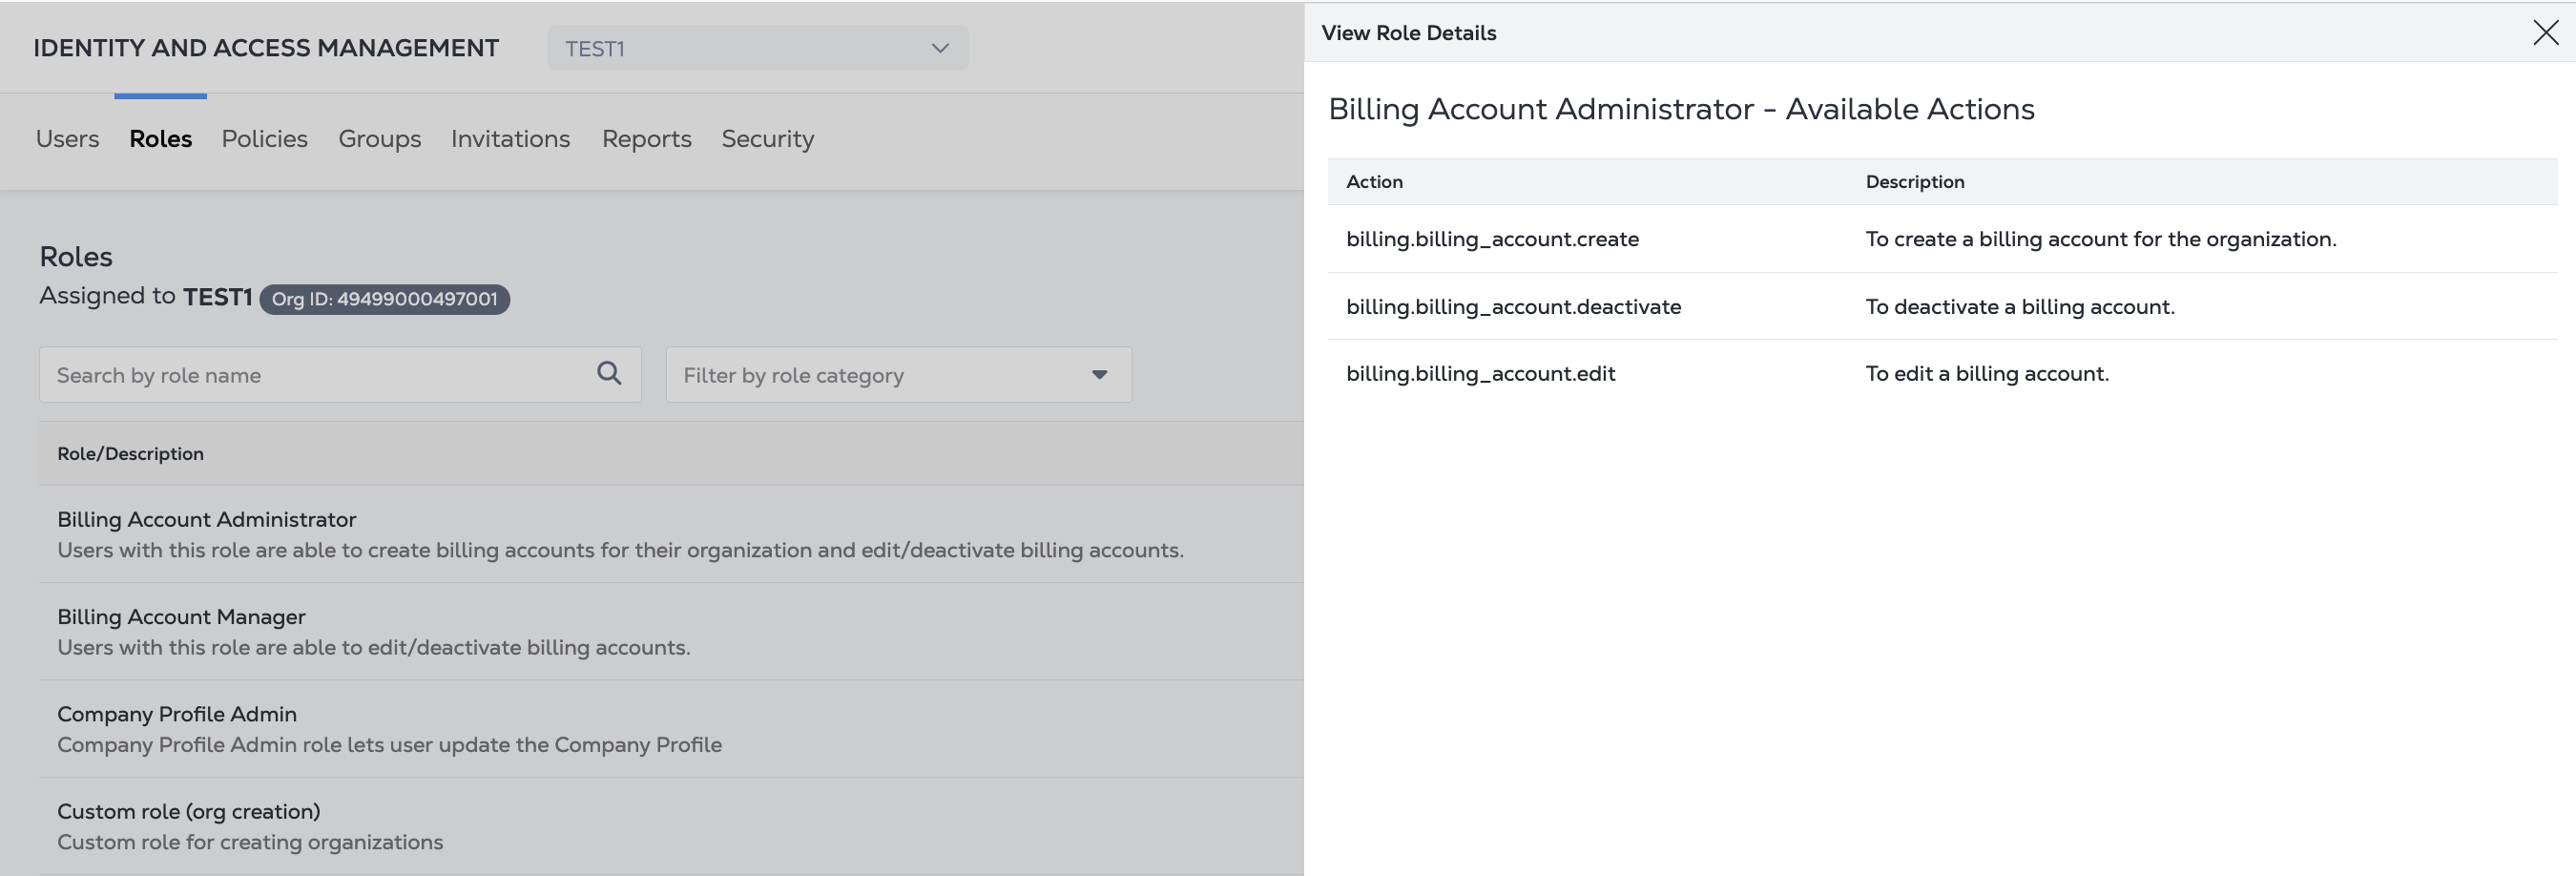
Task: Switch to the Users tab
Action: pyautogui.click(x=68, y=139)
